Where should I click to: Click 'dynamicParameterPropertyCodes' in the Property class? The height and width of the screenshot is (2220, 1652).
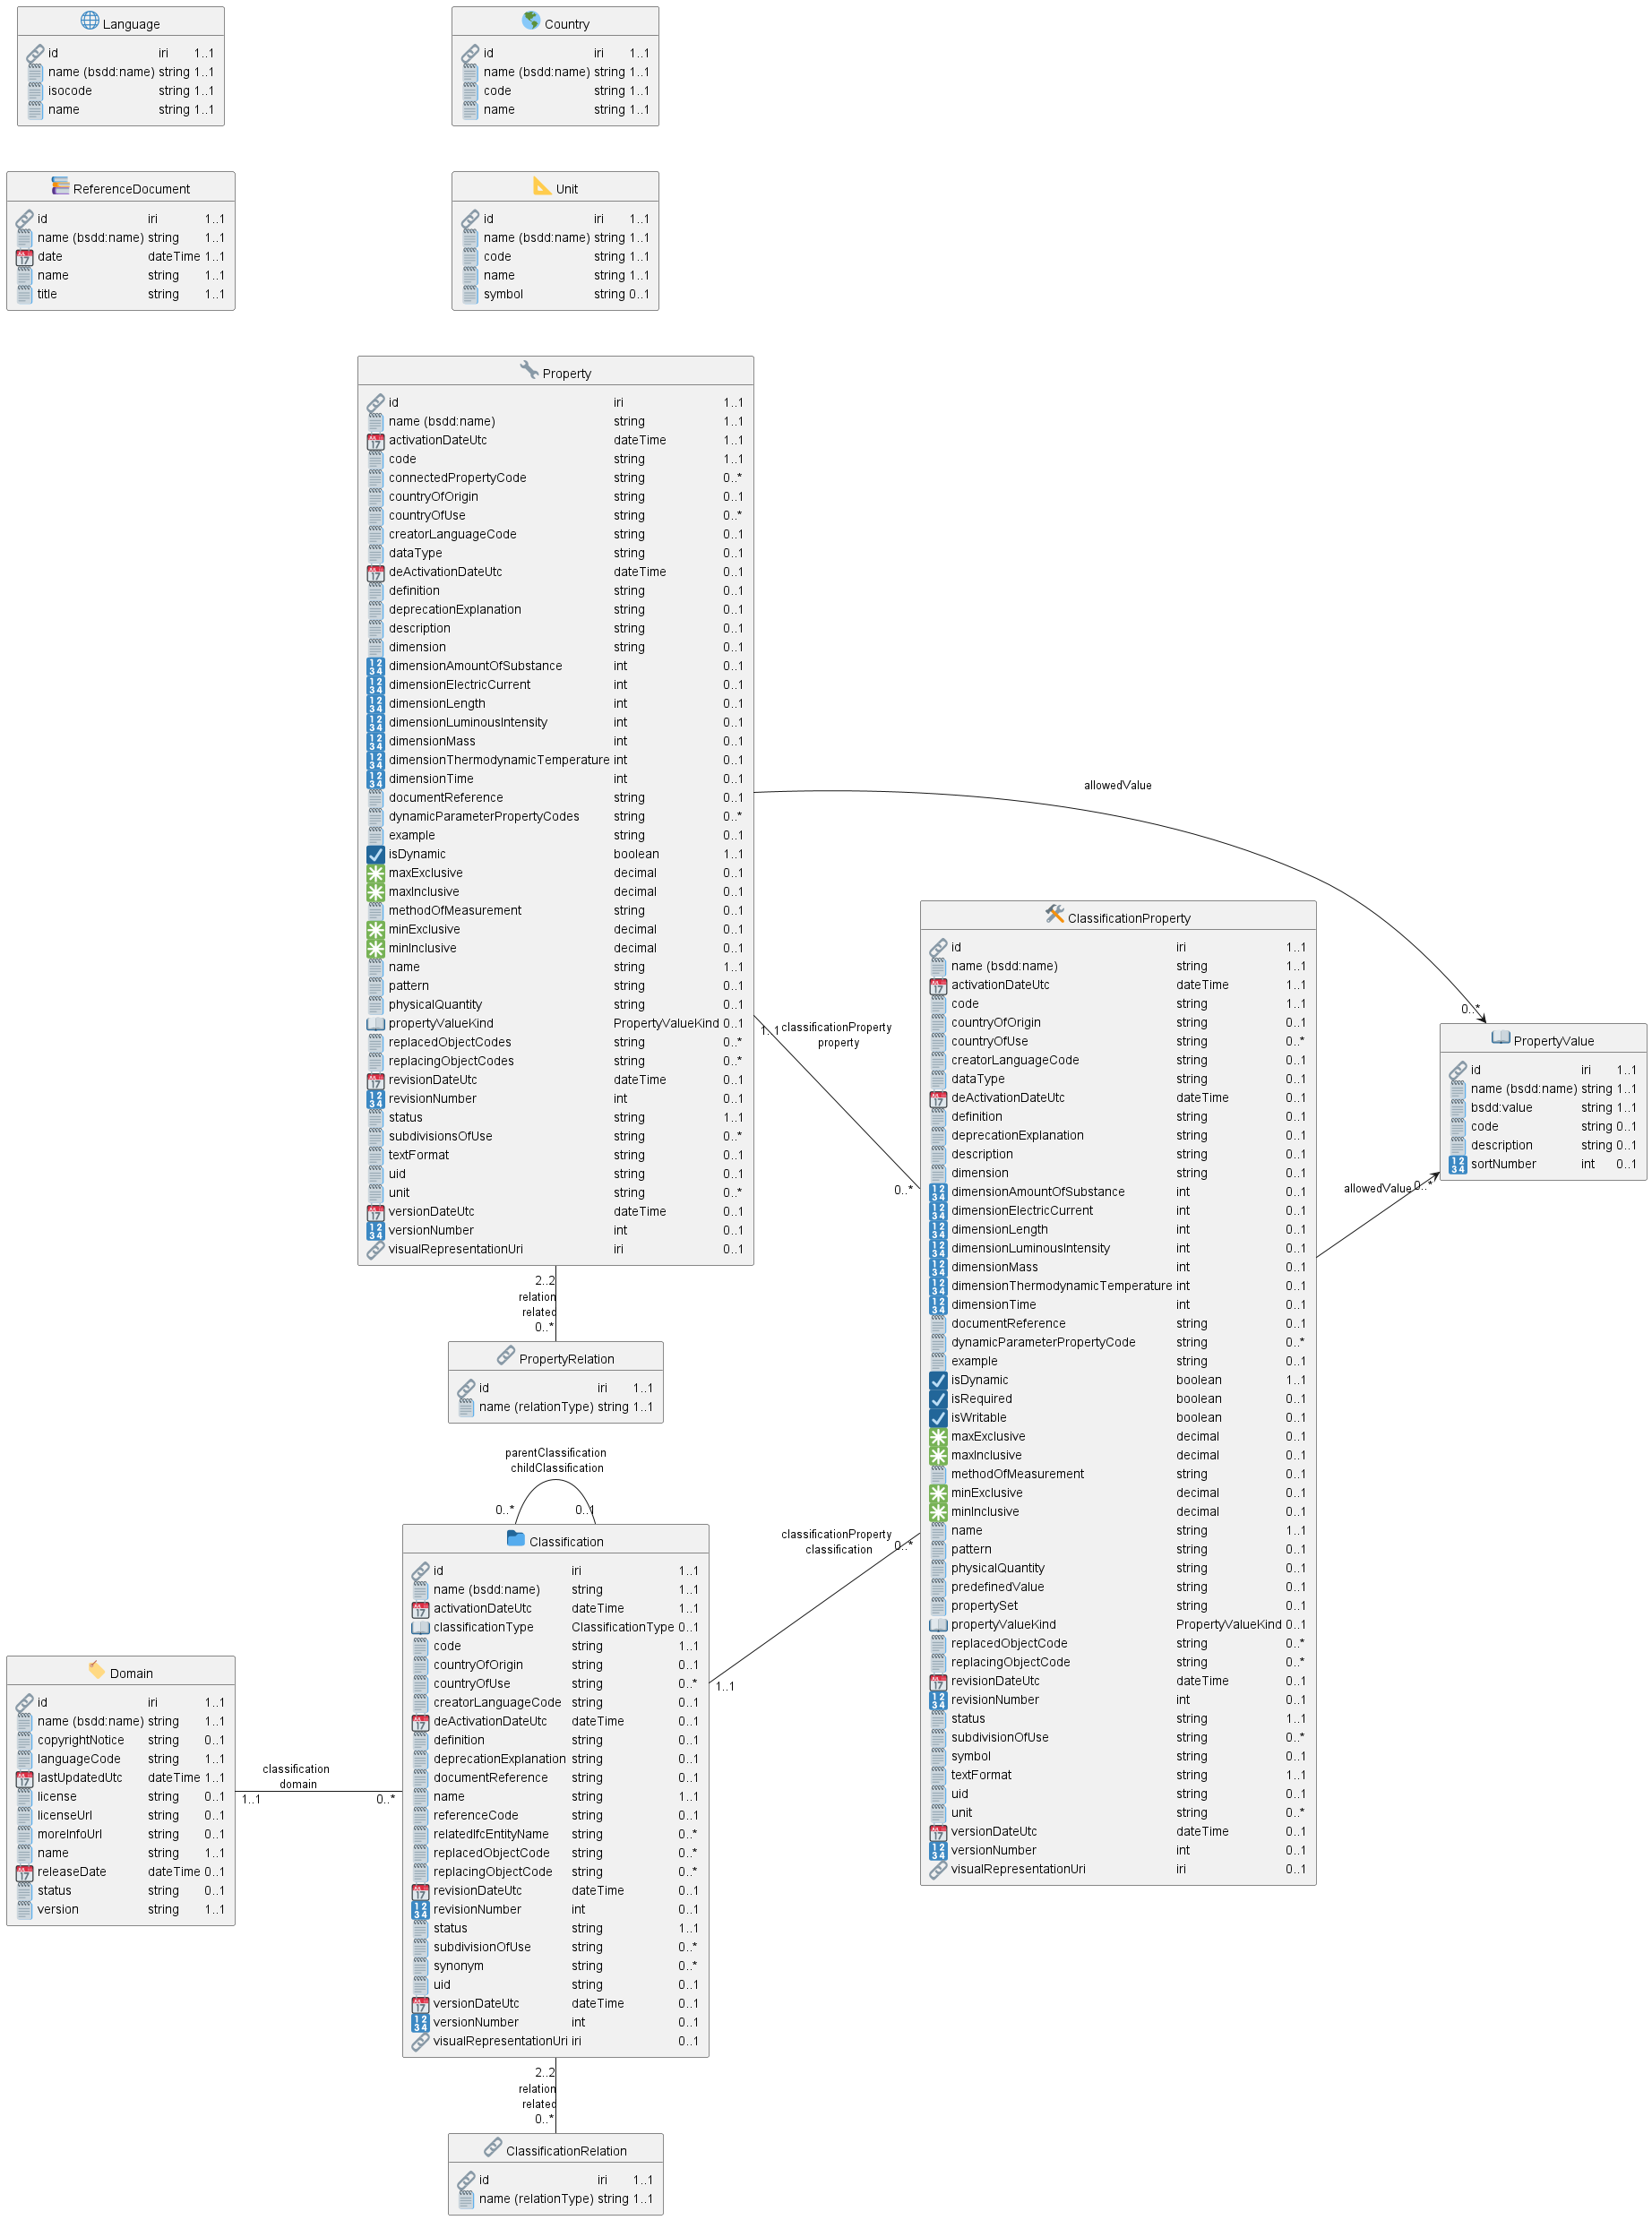click(484, 817)
